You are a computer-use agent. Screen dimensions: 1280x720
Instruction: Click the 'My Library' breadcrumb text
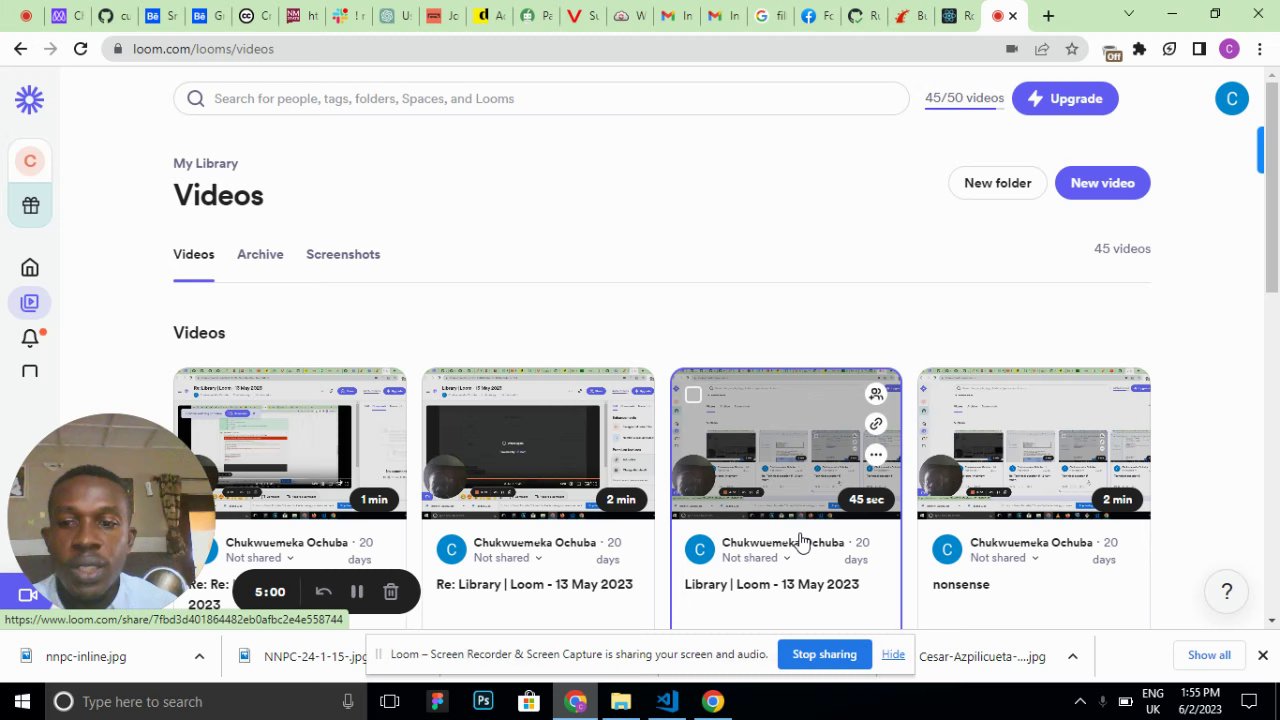[205, 163]
